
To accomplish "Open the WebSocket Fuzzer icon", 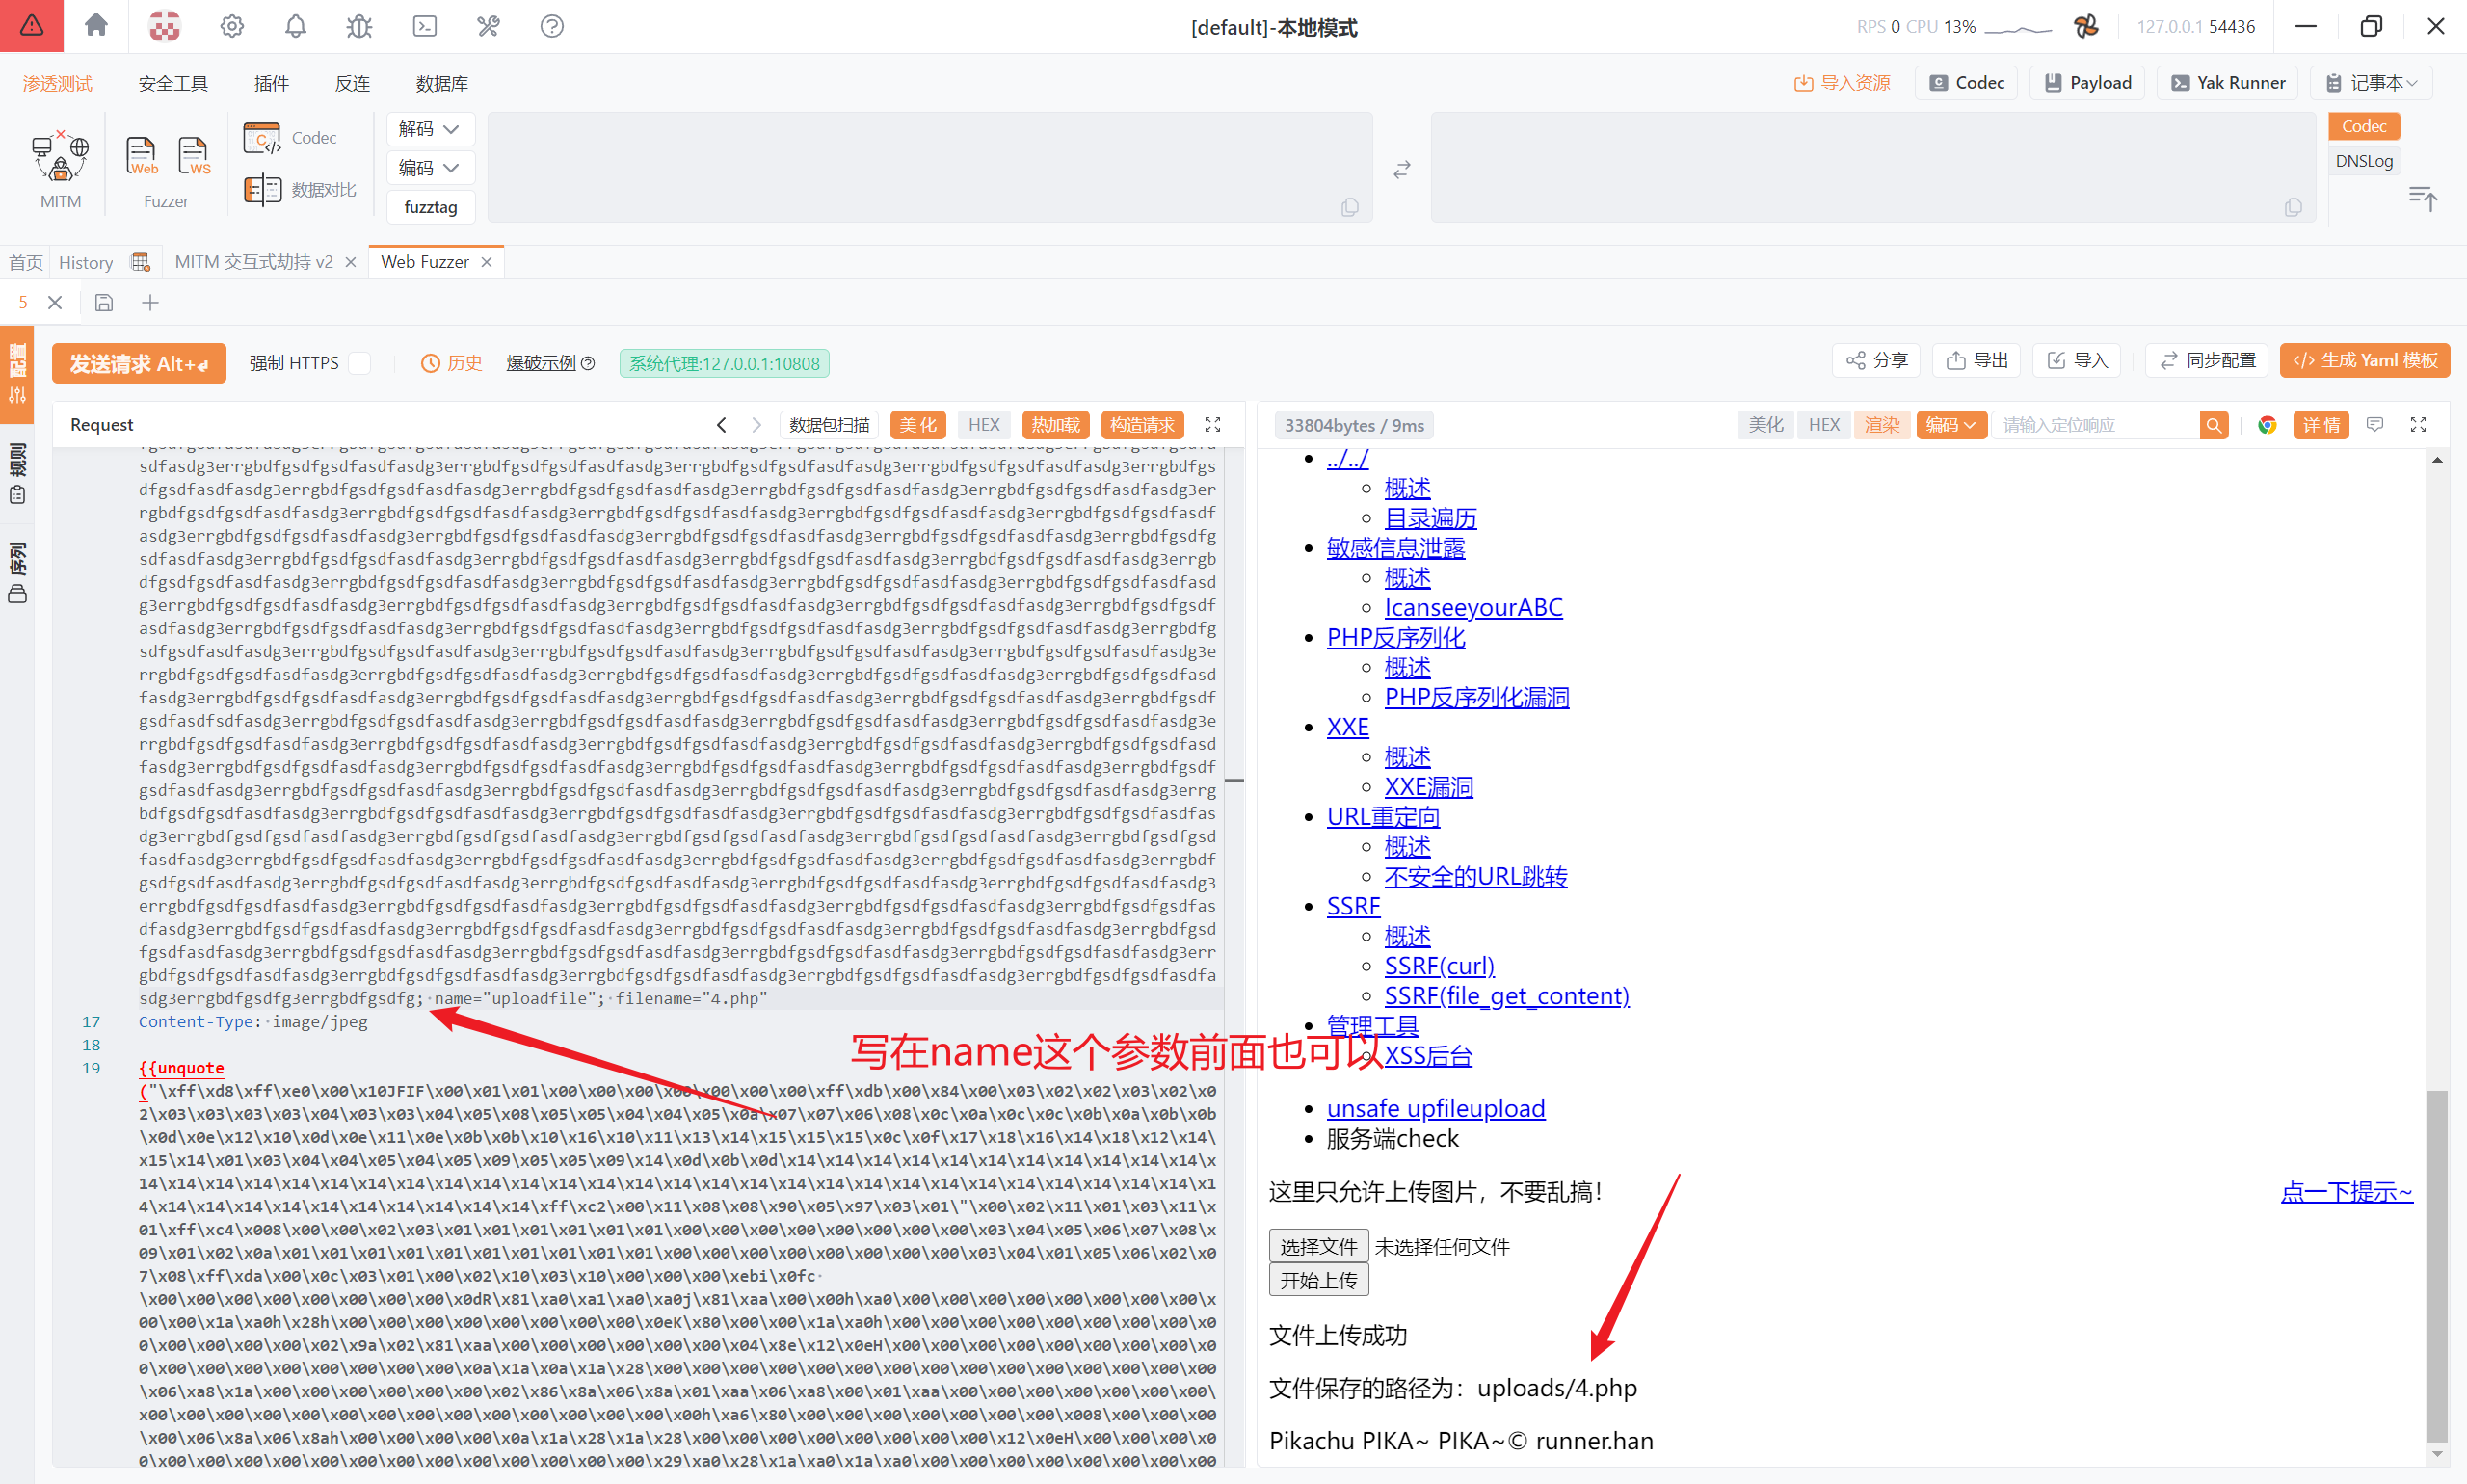I will (192, 156).
